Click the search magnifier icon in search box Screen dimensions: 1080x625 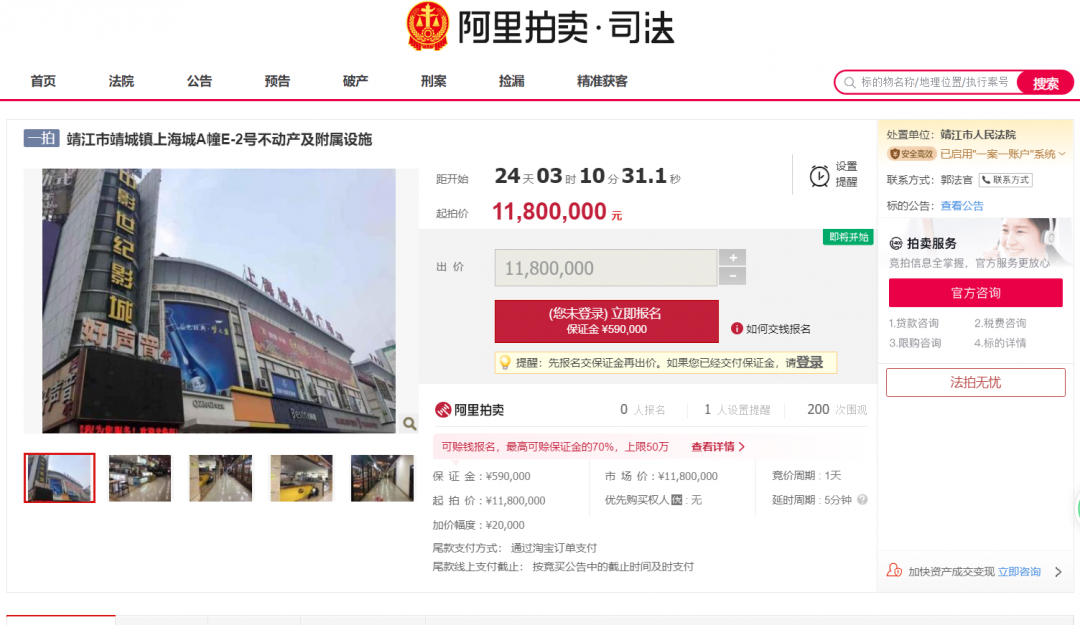[850, 83]
